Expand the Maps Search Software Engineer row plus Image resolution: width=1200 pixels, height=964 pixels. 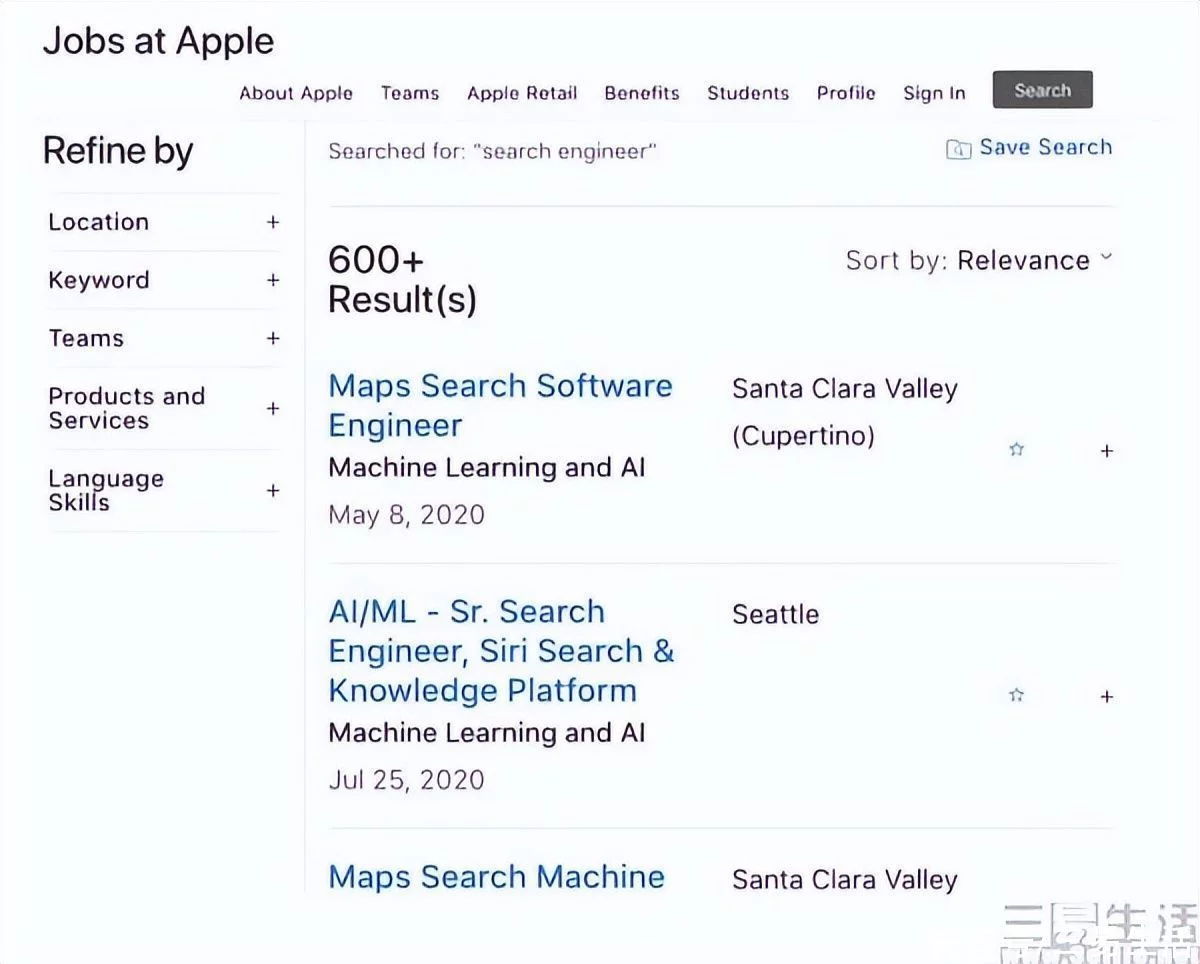click(x=1106, y=451)
